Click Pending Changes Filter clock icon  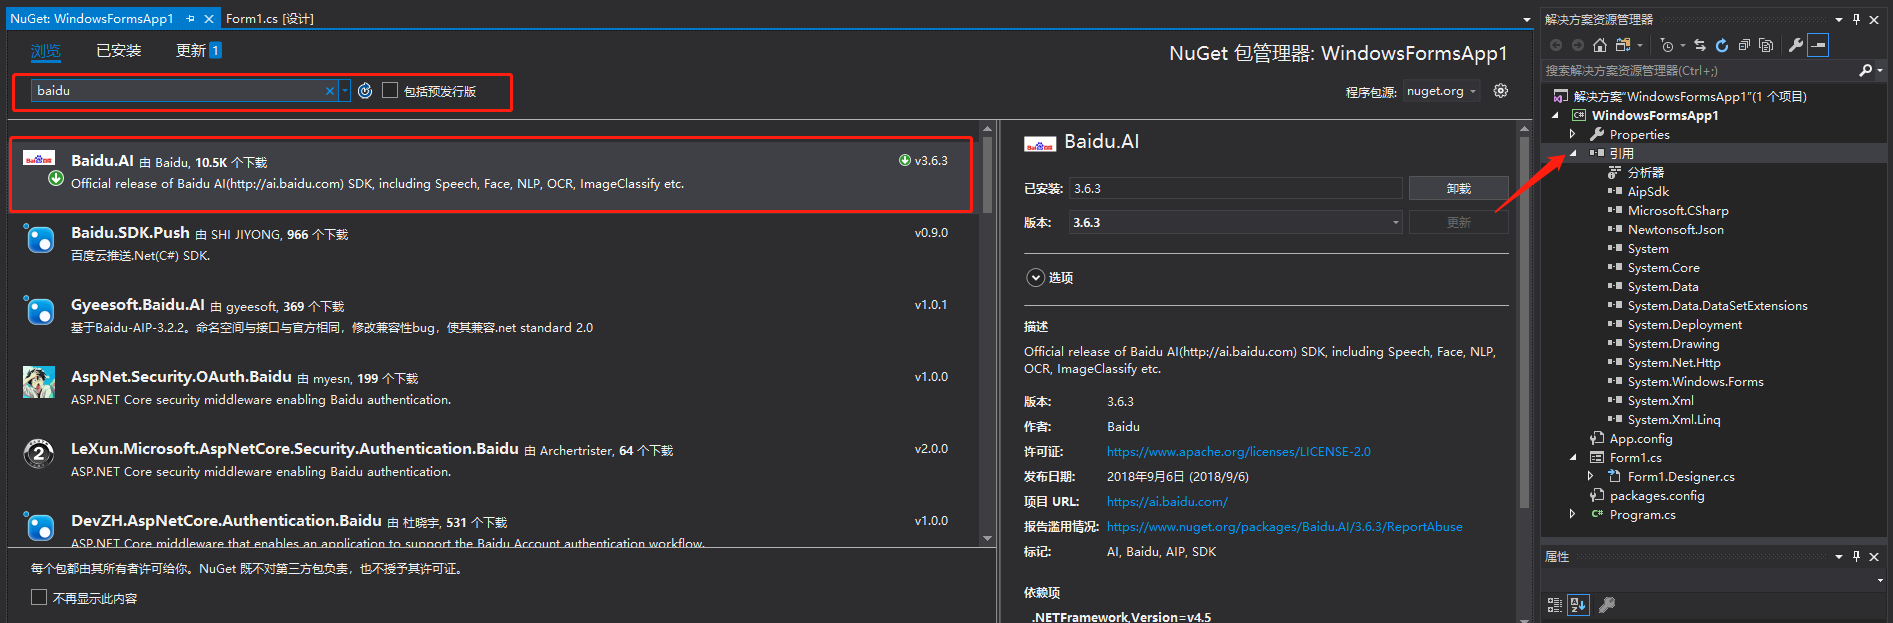(x=1667, y=45)
